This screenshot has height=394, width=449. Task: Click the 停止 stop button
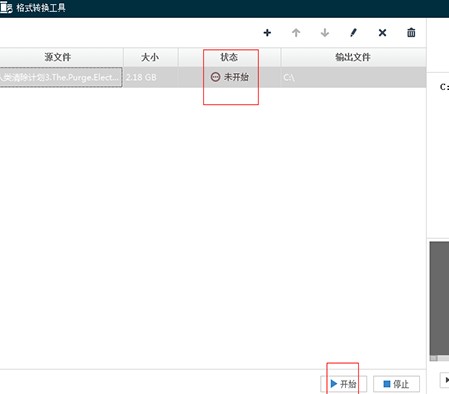click(x=396, y=384)
